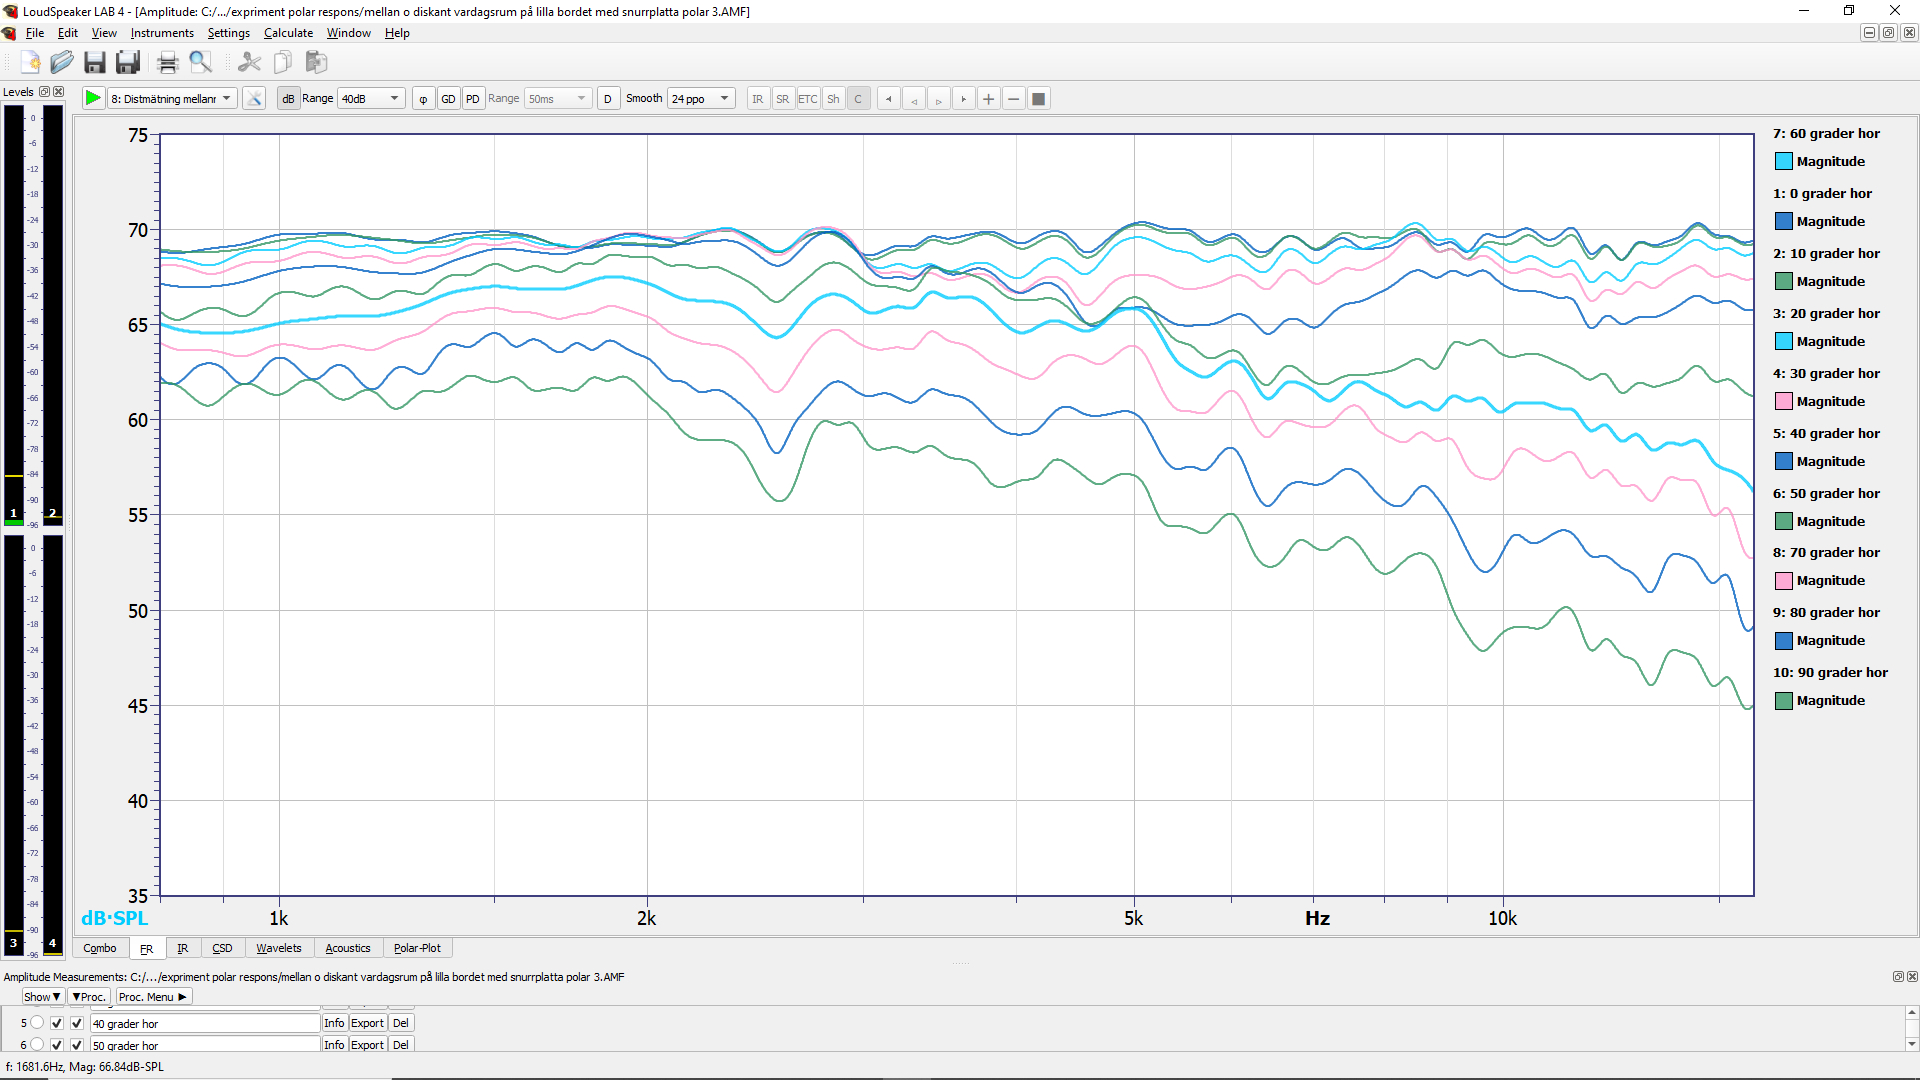
Task: Expand the Show dropdown button
Action: tap(42, 997)
